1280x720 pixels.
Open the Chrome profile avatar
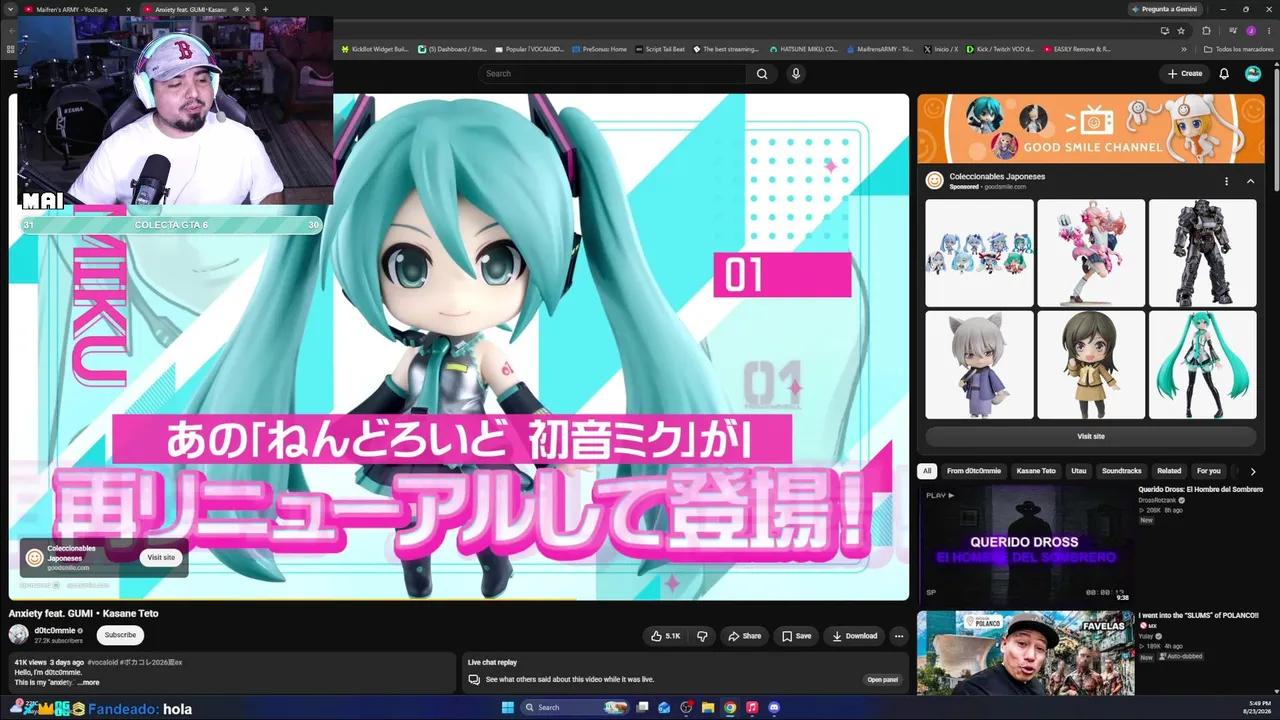pos(1250,31)
